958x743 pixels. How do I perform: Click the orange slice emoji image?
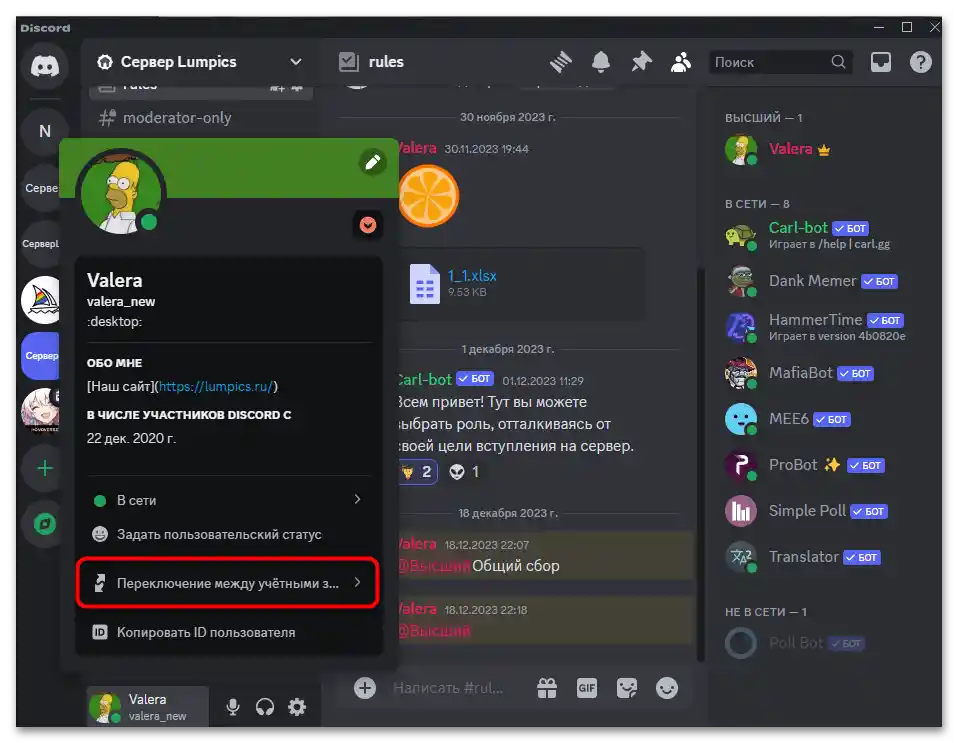point(428,196)
